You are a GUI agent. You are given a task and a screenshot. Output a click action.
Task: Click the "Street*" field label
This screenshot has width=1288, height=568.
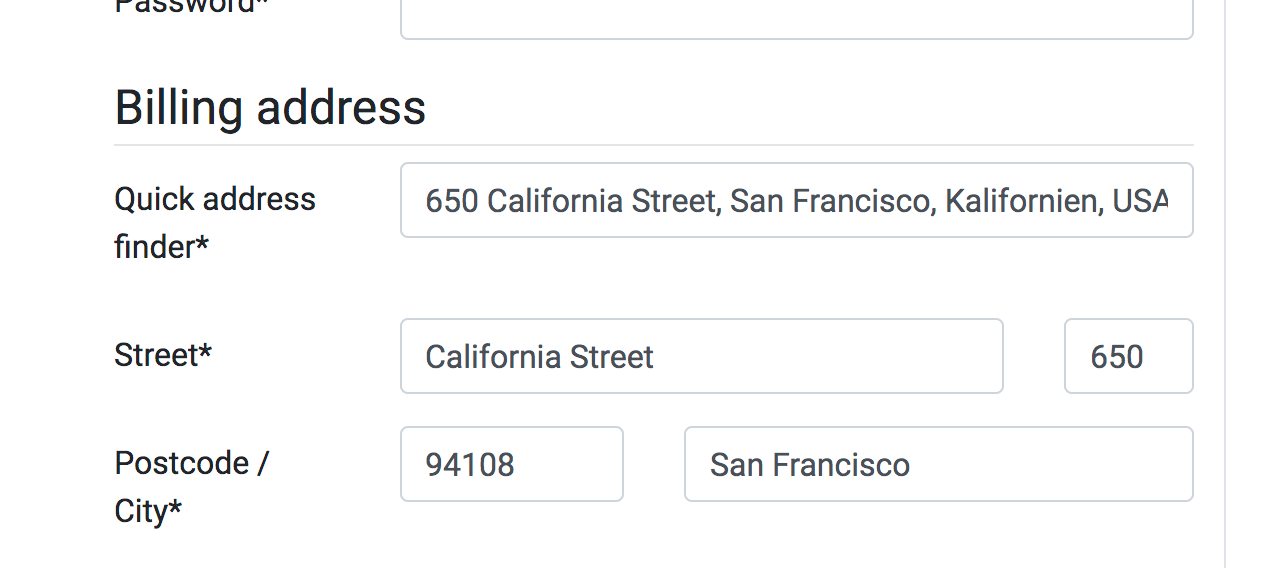(163, 355)
